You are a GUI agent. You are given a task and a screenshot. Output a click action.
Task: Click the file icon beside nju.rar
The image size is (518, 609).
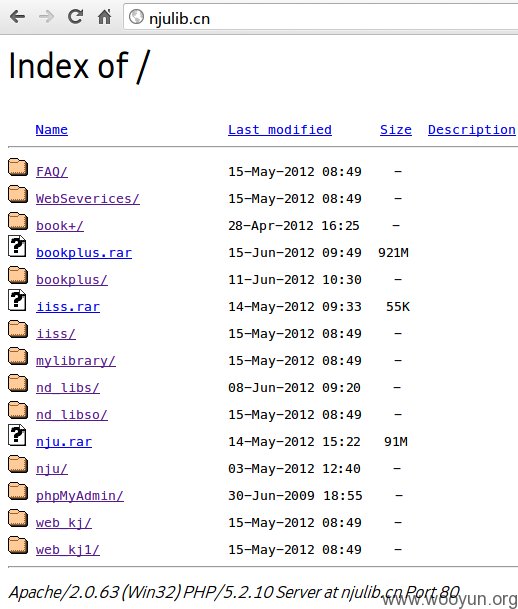click(x=17, y=435)
